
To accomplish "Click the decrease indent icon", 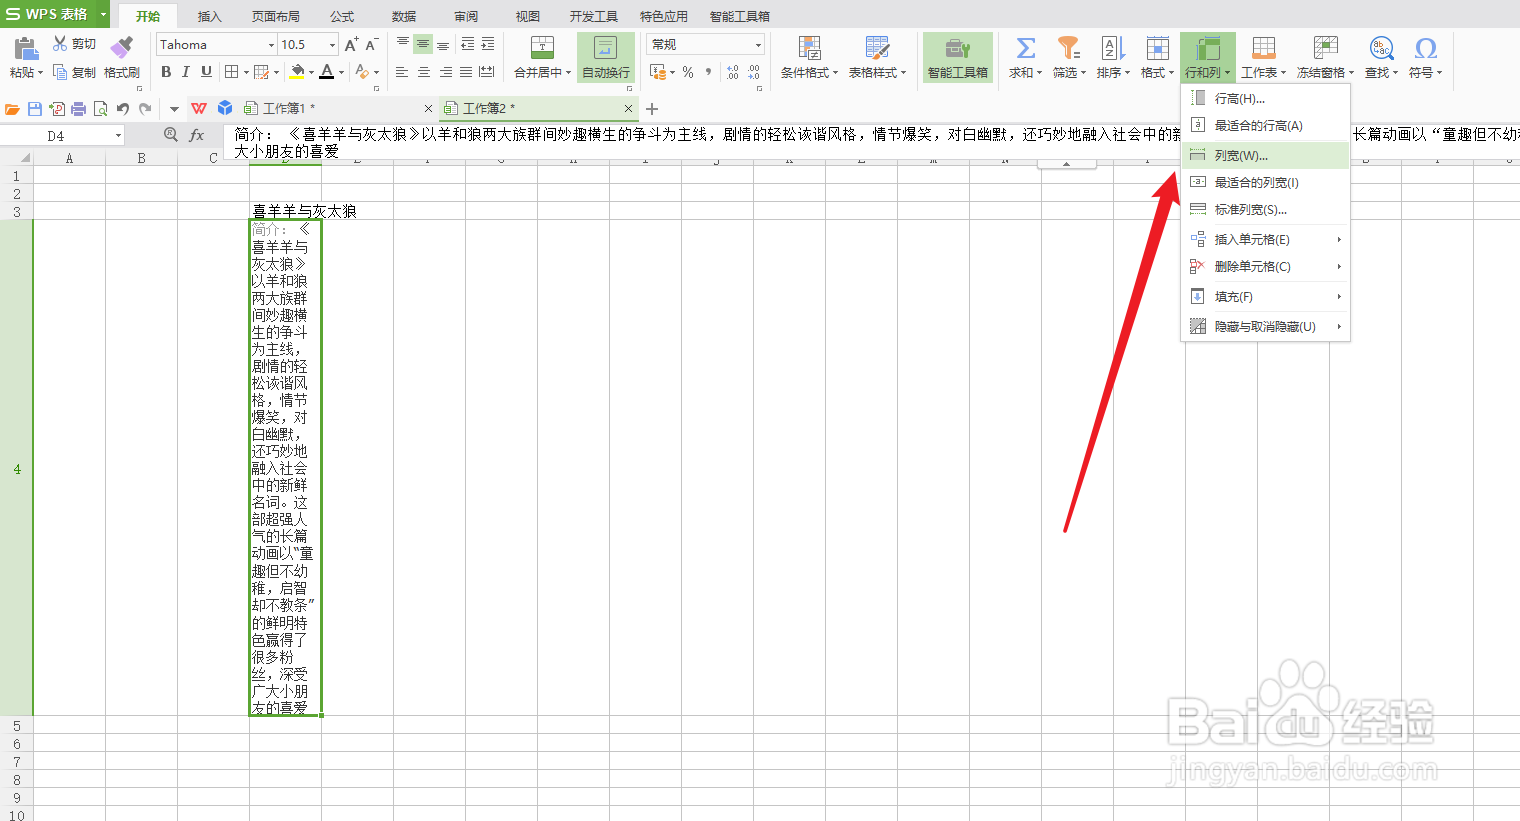I will point(467,44).
